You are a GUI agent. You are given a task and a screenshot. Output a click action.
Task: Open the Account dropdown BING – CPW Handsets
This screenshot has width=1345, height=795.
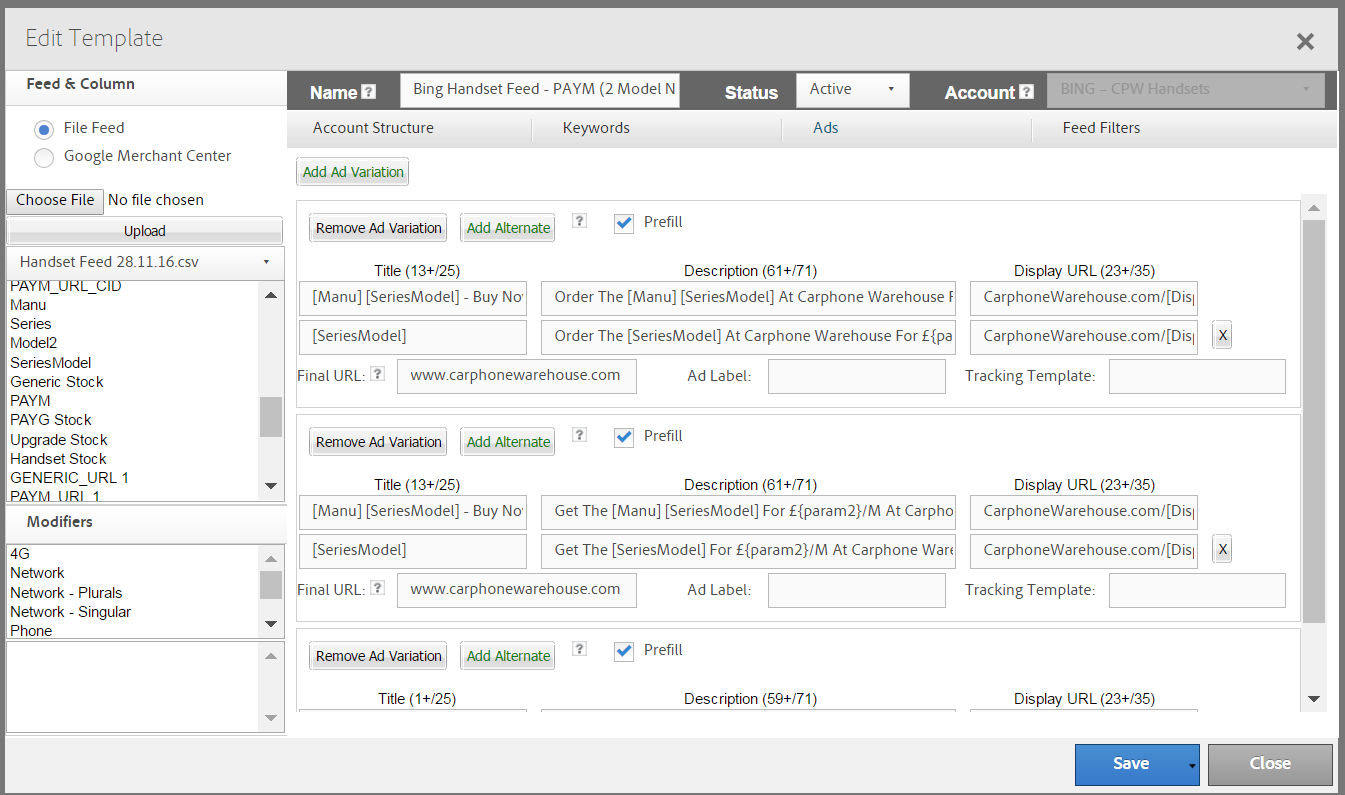click(x=1186, y=90)
